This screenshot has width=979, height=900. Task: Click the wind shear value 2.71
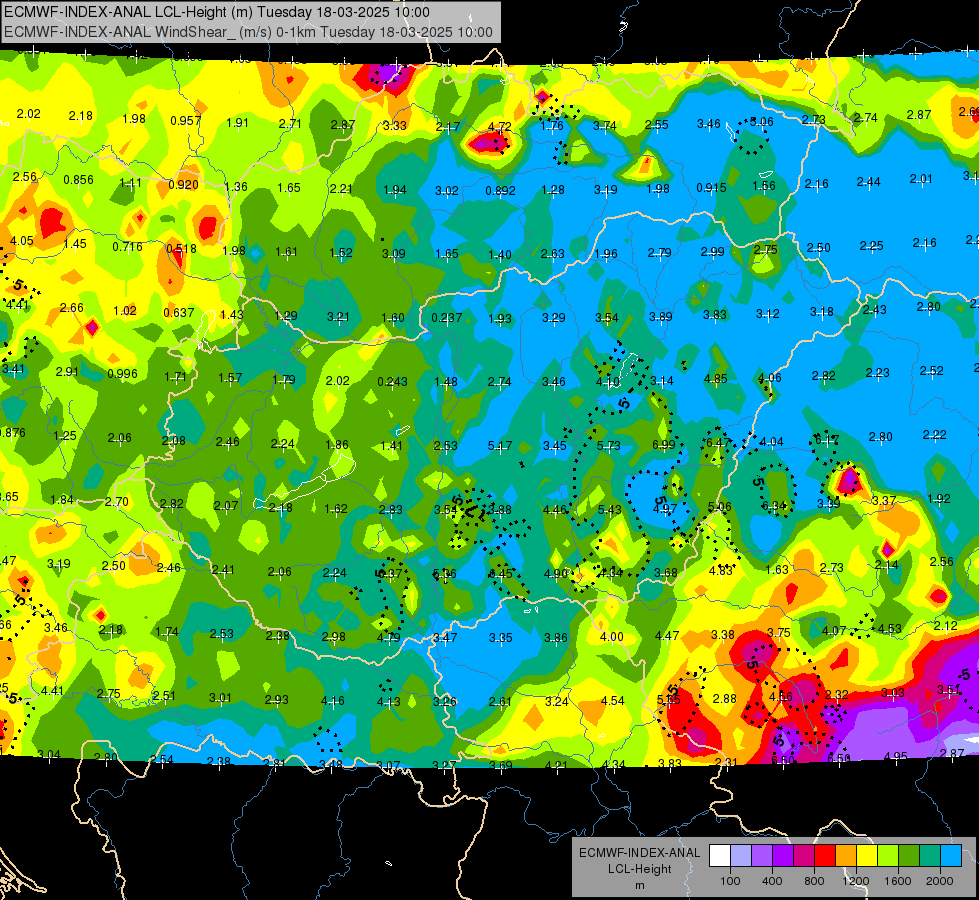point(290,124)
